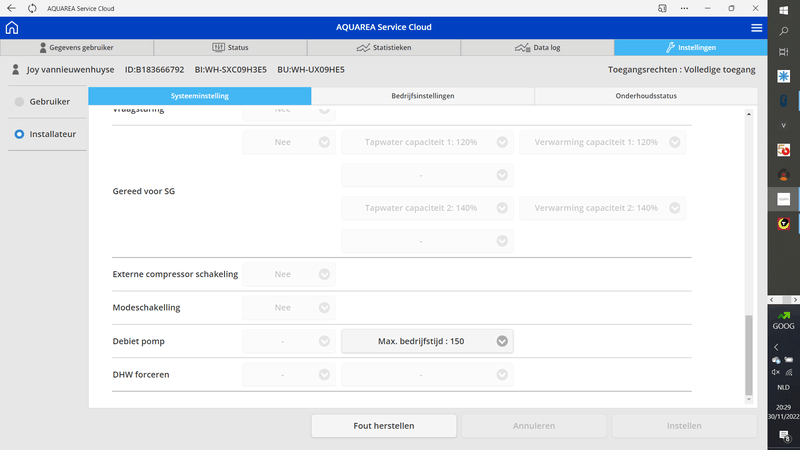Screen dimensions: 800x450
Task: Open Verwarming capaciteit 2: 140% dropdown
Action: pos(603,208)
